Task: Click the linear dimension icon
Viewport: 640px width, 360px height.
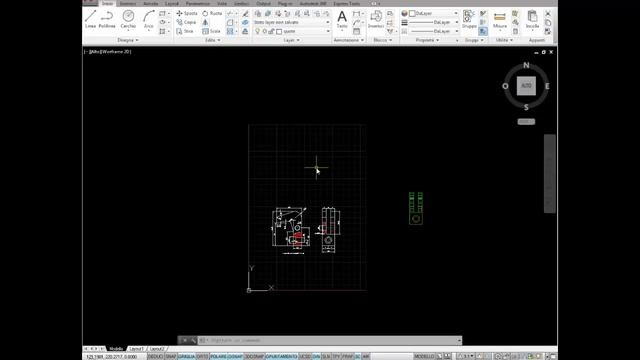Action: pos(356,13)
